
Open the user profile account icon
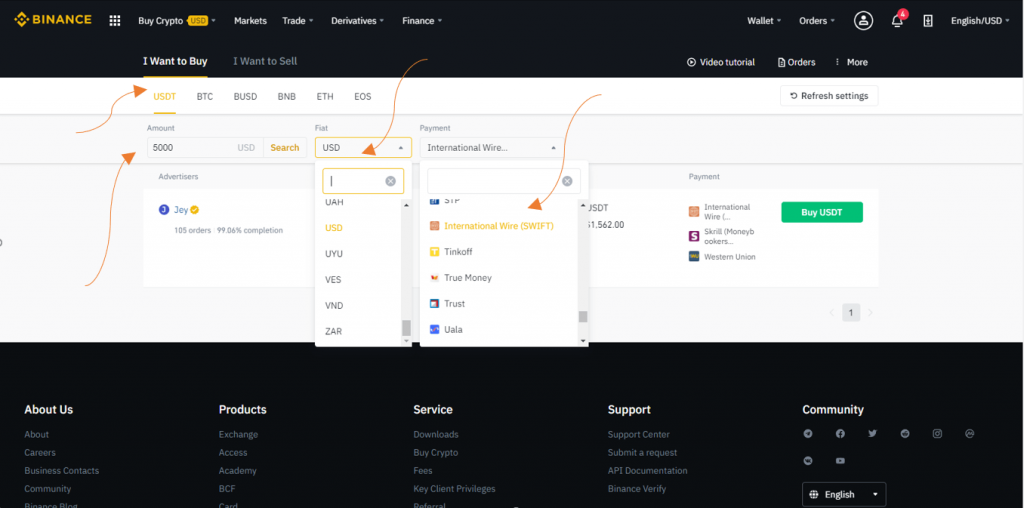tap(863, 21)
